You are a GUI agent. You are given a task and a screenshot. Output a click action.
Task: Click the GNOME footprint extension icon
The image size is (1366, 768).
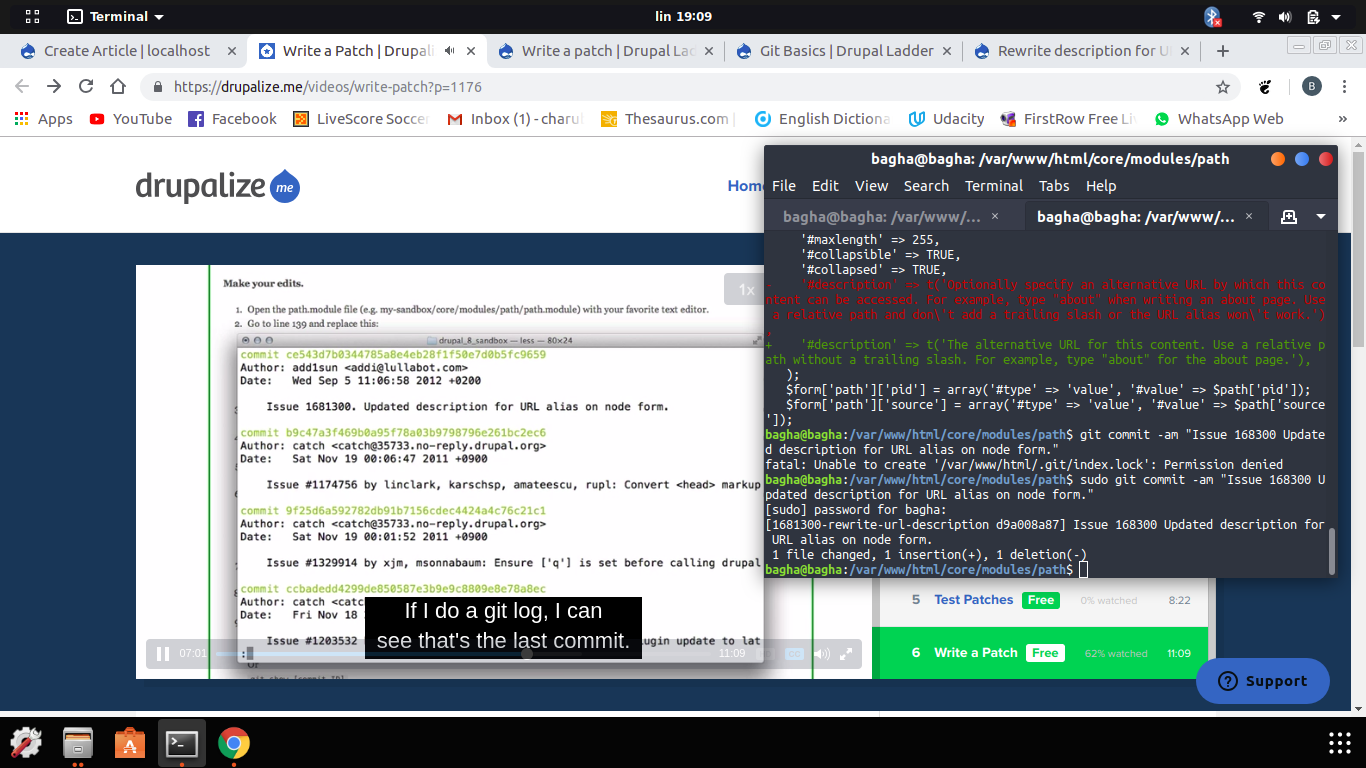coord(1262,88)
